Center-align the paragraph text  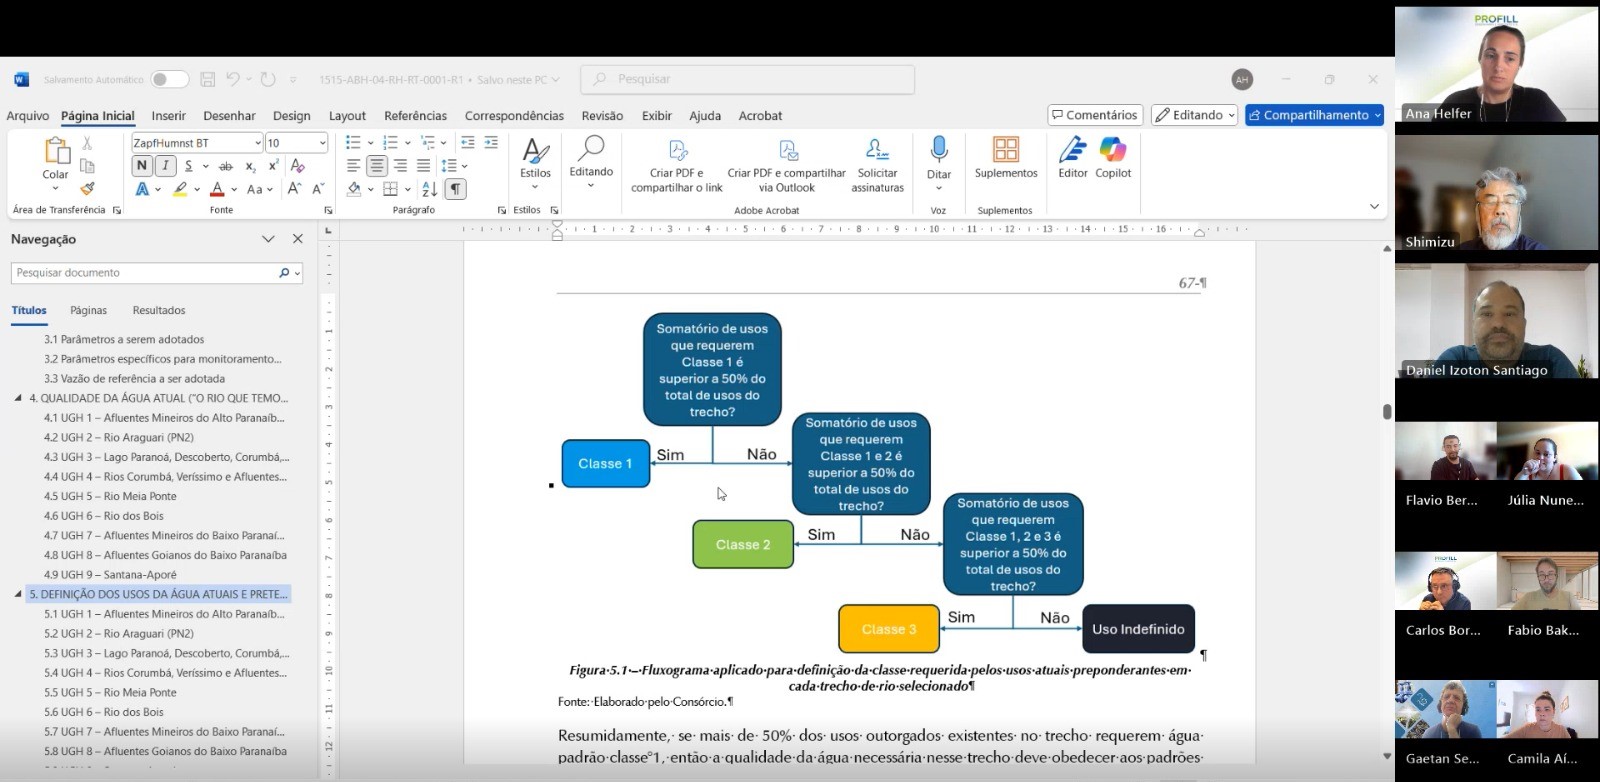coord(377,166)
